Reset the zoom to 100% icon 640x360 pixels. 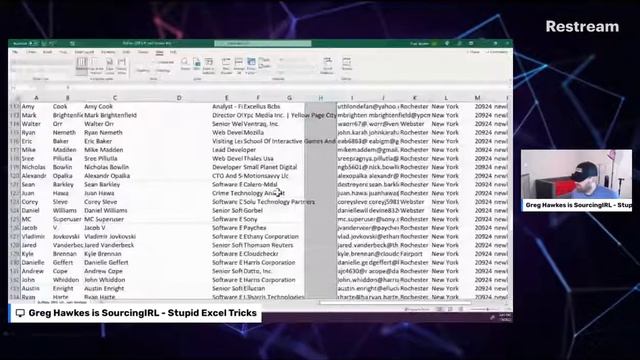[197, 64]
